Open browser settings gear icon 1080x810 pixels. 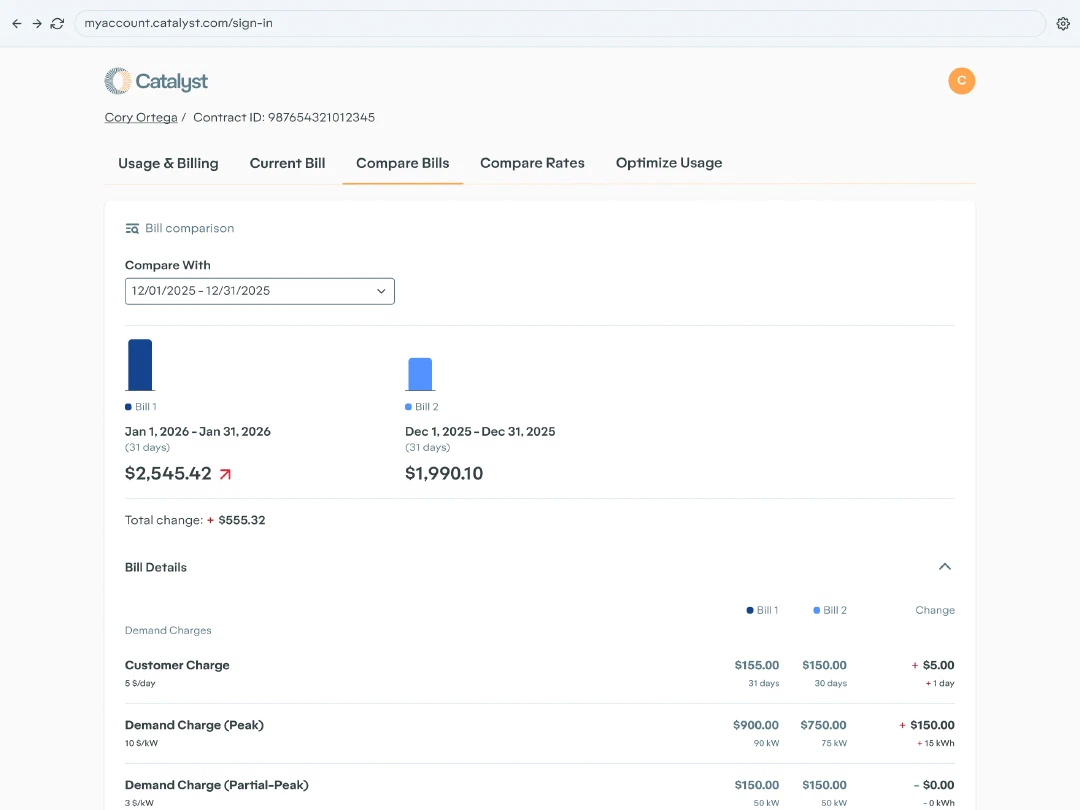pos(1063,23)
